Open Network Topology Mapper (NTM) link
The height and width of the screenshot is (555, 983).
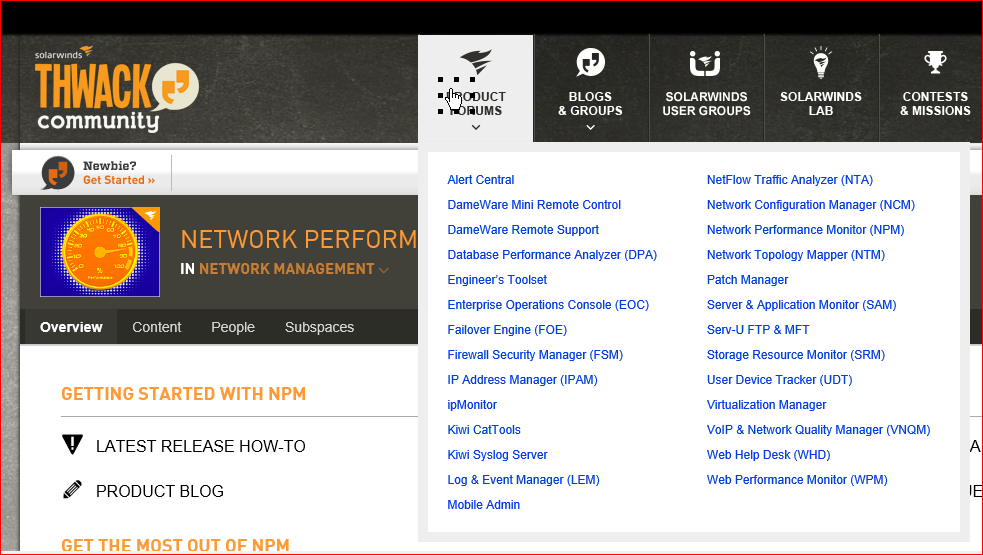click(x=796, y=255)
